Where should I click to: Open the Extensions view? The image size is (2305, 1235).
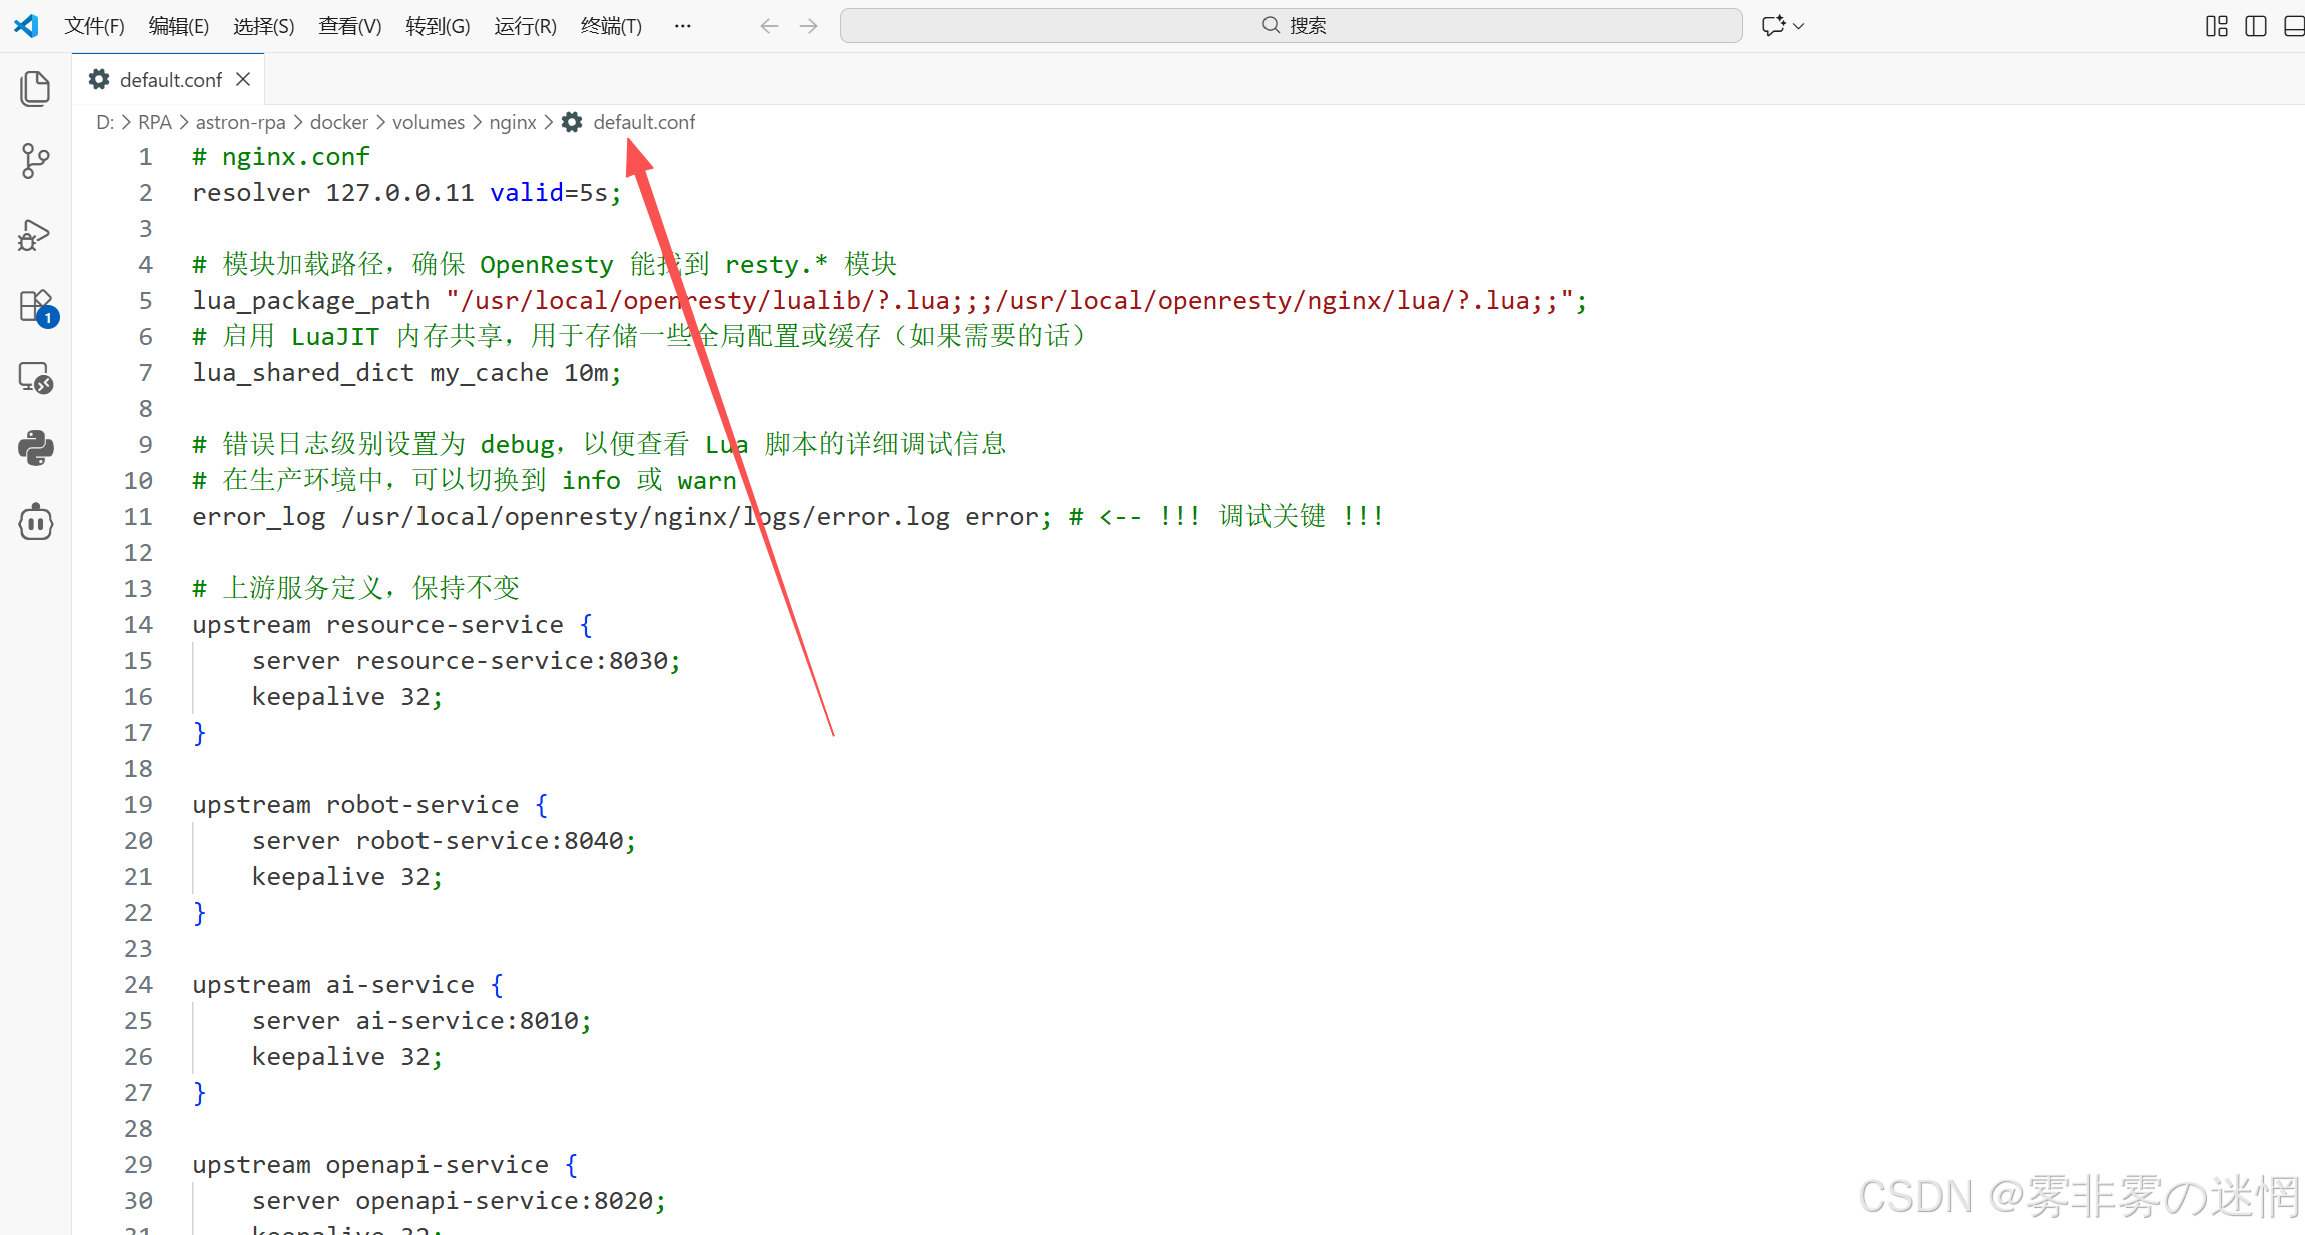[35, 307]
